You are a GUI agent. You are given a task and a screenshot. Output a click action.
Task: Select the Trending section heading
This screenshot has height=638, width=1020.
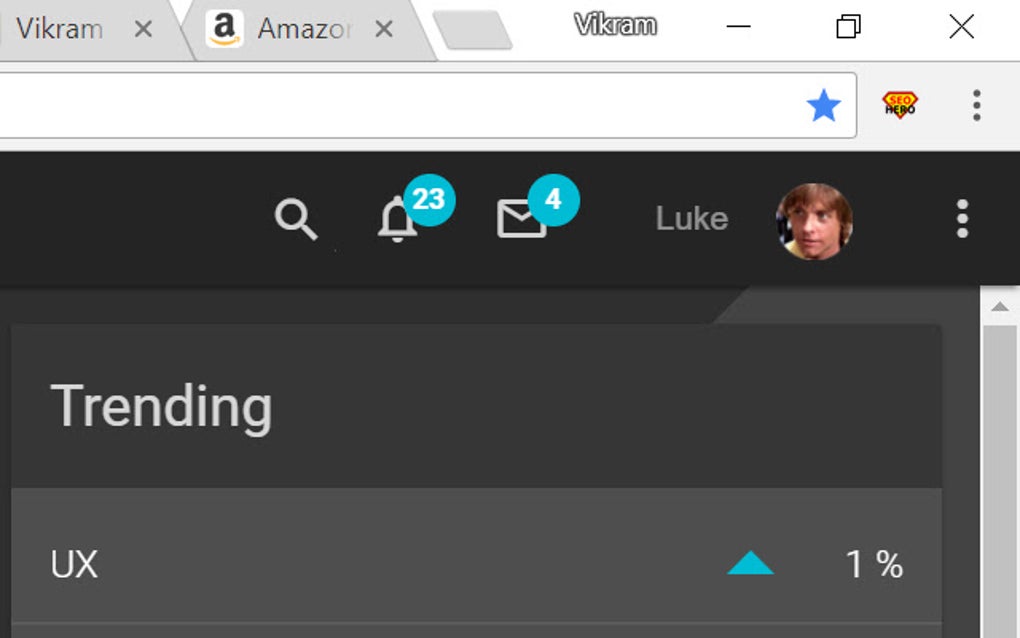tap(163, 405)
